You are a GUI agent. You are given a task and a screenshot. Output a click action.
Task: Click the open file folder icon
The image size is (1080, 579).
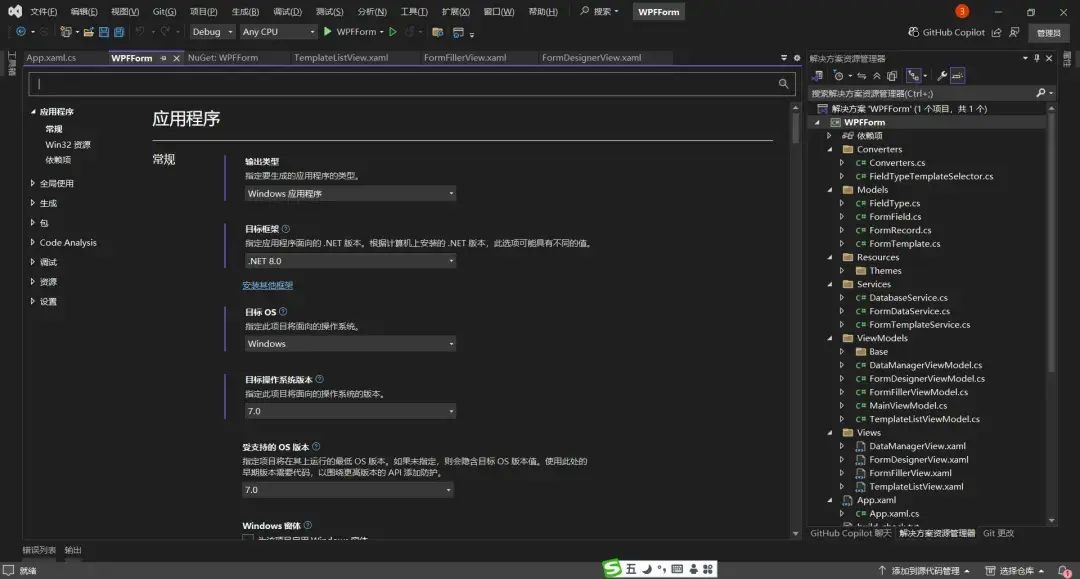(89, 32)
